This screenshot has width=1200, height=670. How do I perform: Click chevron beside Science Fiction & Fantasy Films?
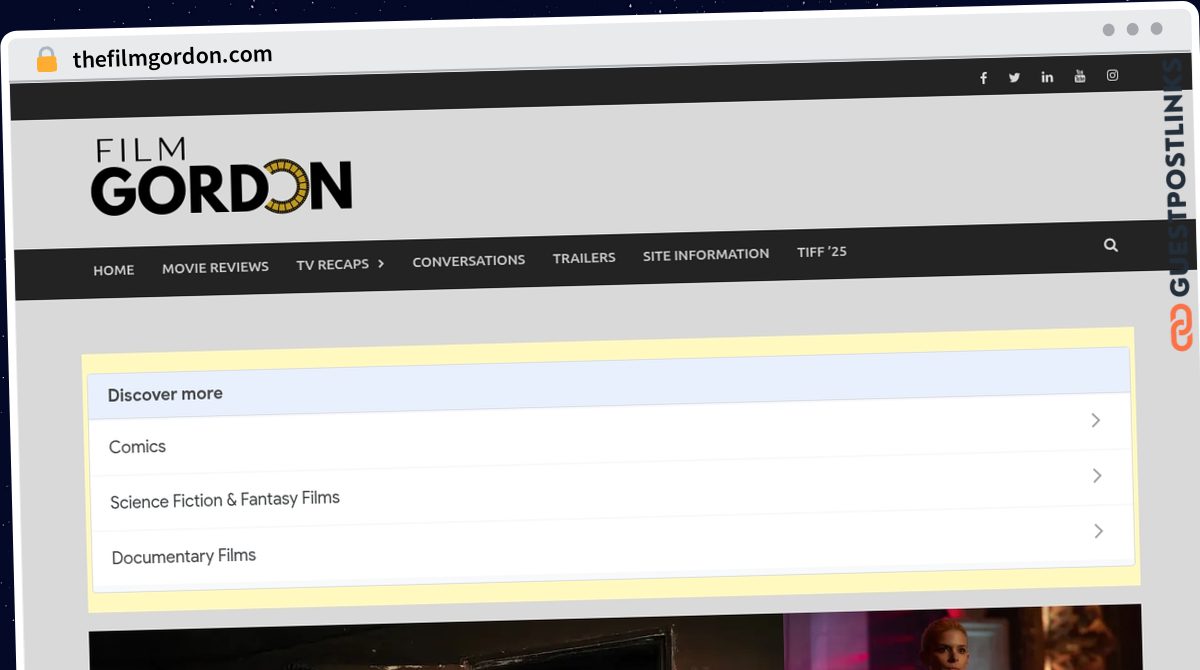[x=1097, y=476]
